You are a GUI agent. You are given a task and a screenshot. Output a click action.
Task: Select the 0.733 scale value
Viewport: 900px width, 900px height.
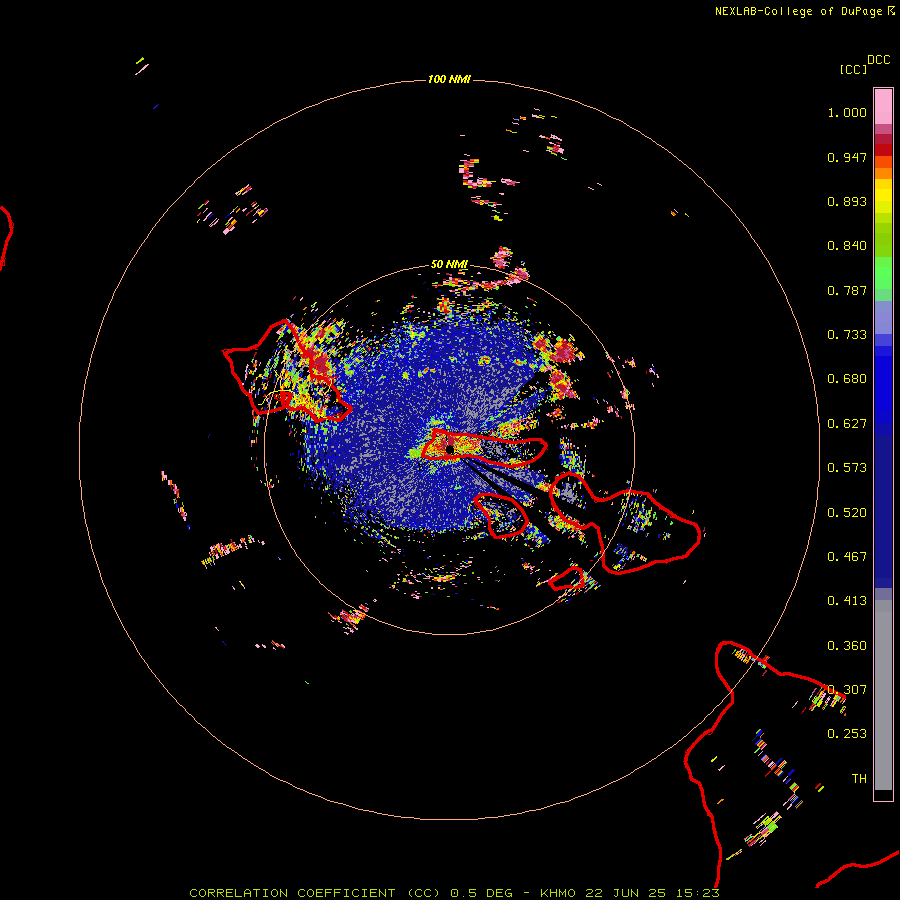[x=847, y=335]
